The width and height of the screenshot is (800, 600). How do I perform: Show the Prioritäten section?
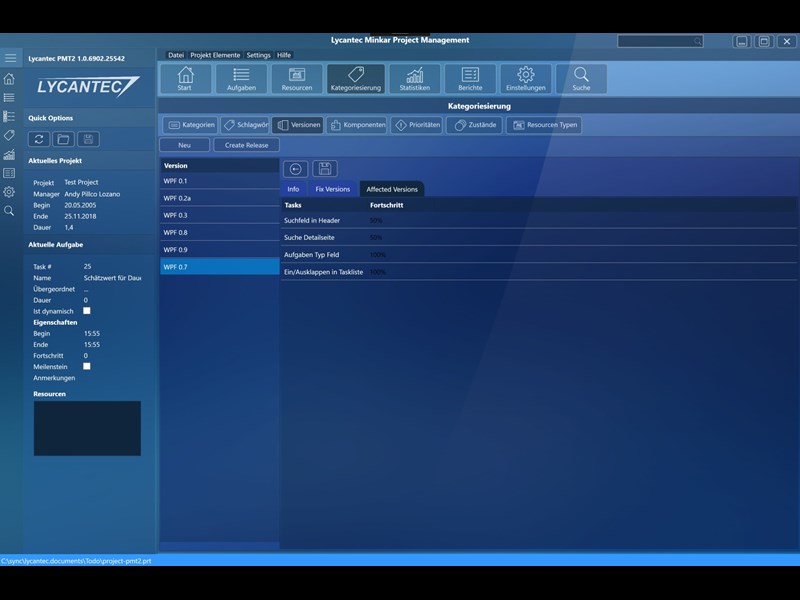point(417,125)
